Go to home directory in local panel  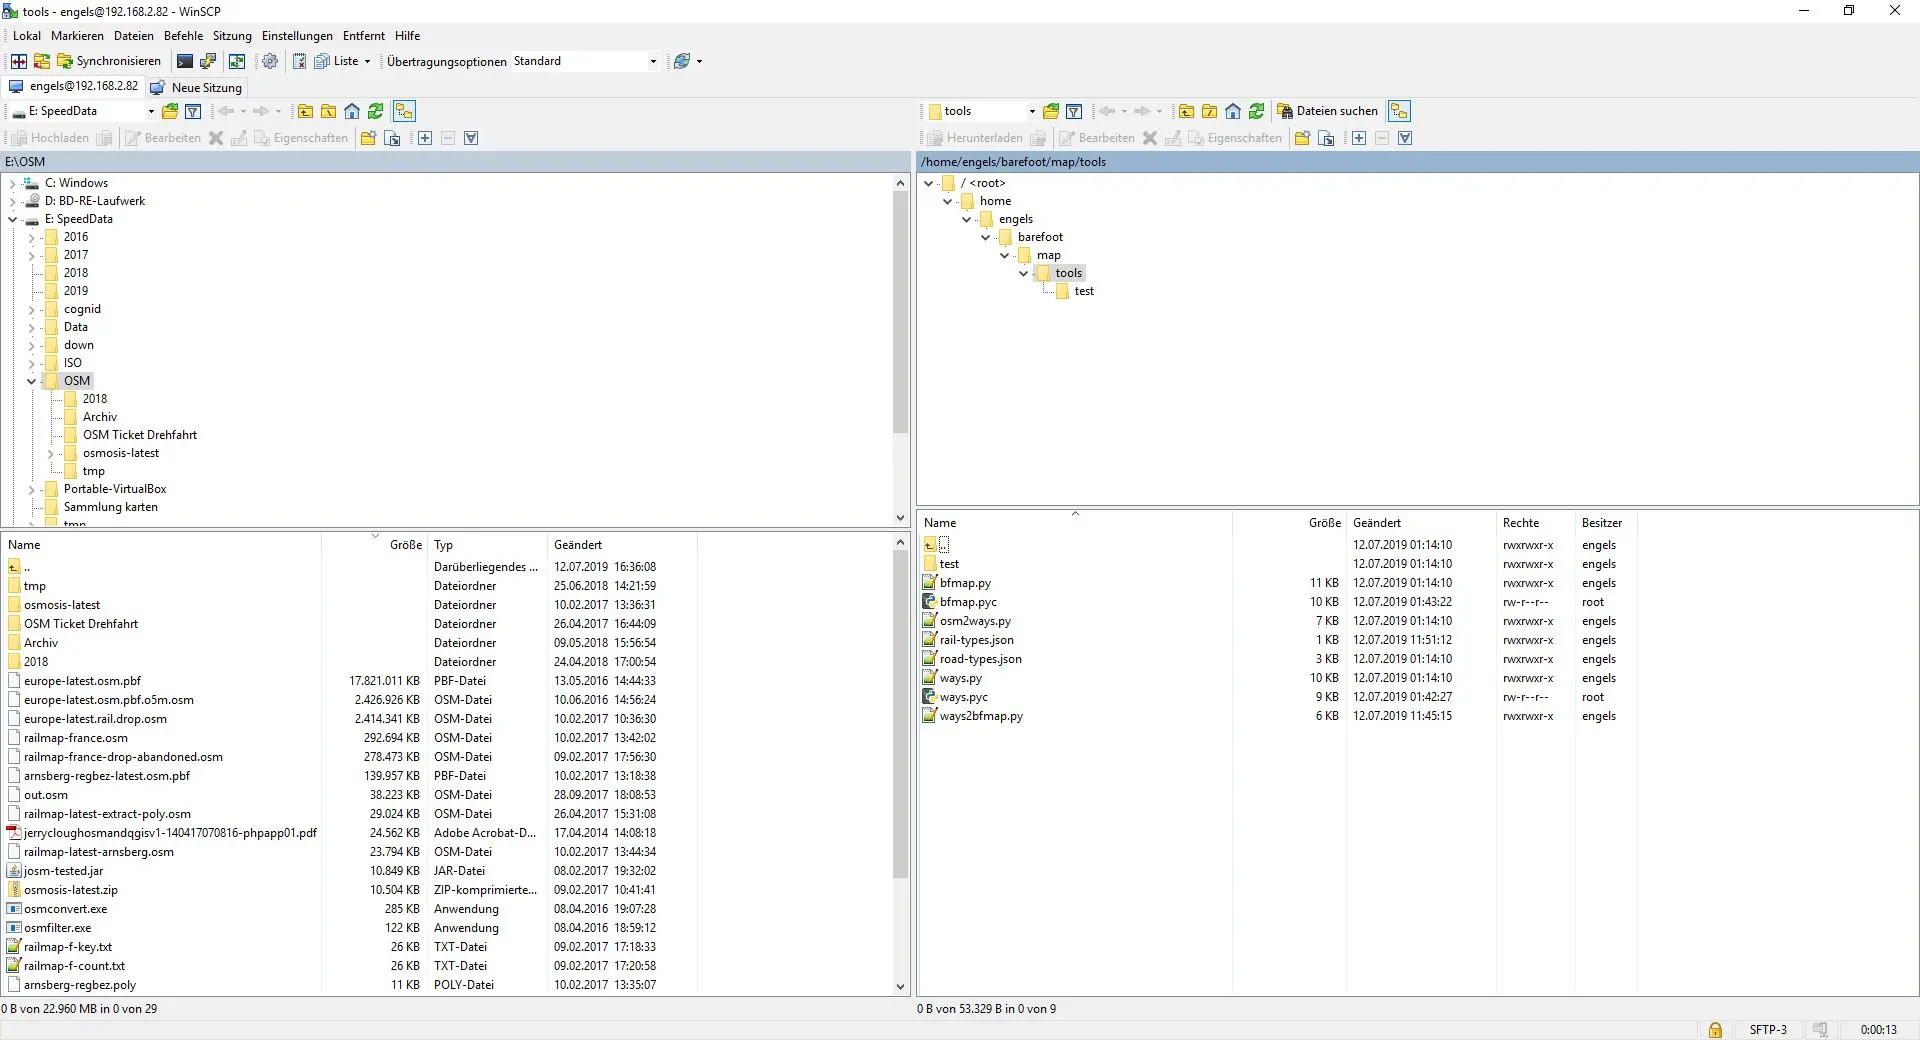click(352, 111)
